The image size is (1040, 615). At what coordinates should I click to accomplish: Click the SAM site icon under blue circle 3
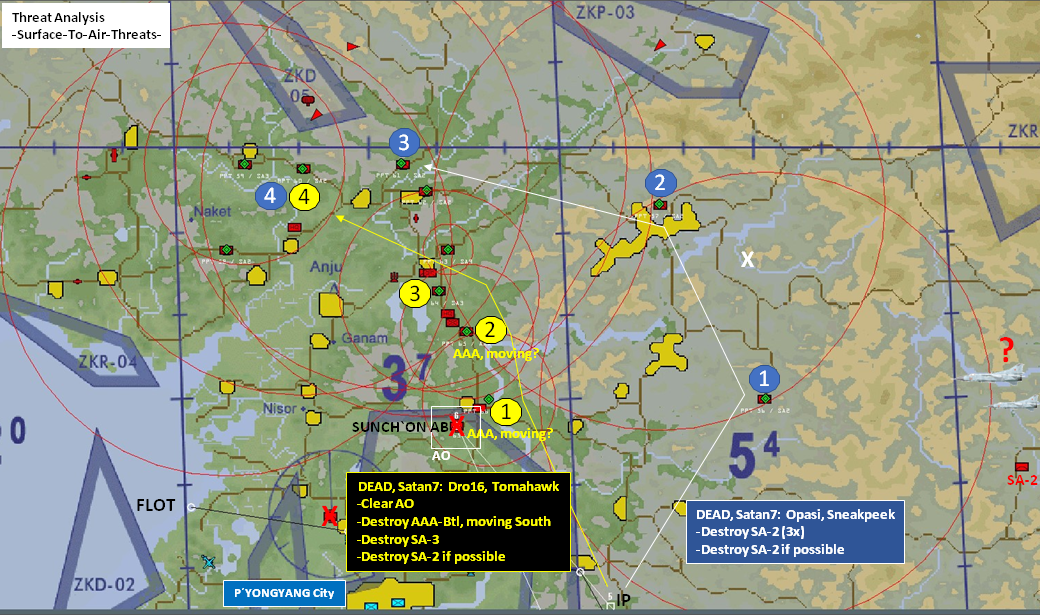(402, 164)
